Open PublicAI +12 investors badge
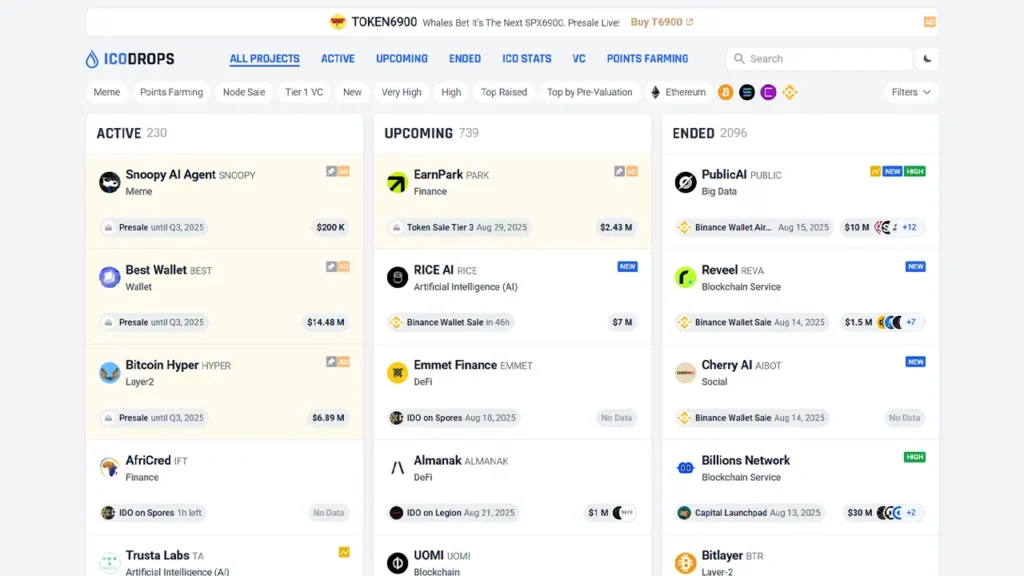Screen dimensions: 1024x576 click(909, 227)
